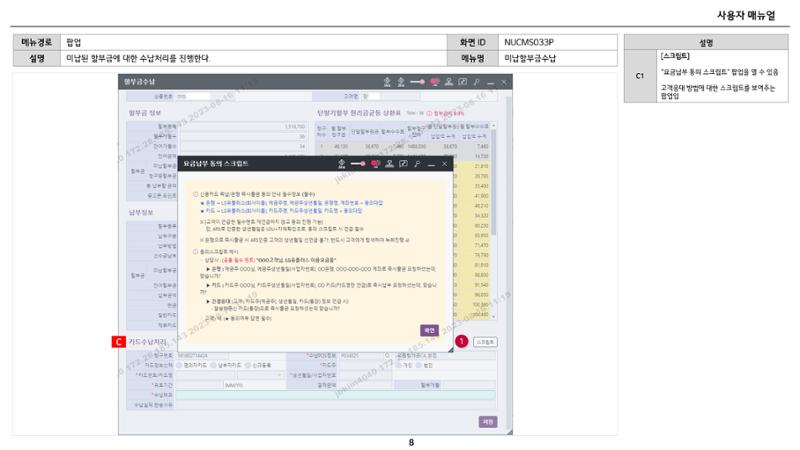Toggle the slider switch in the script popup title bar
This screenshot has width=800, height=450.
point(358,164)
